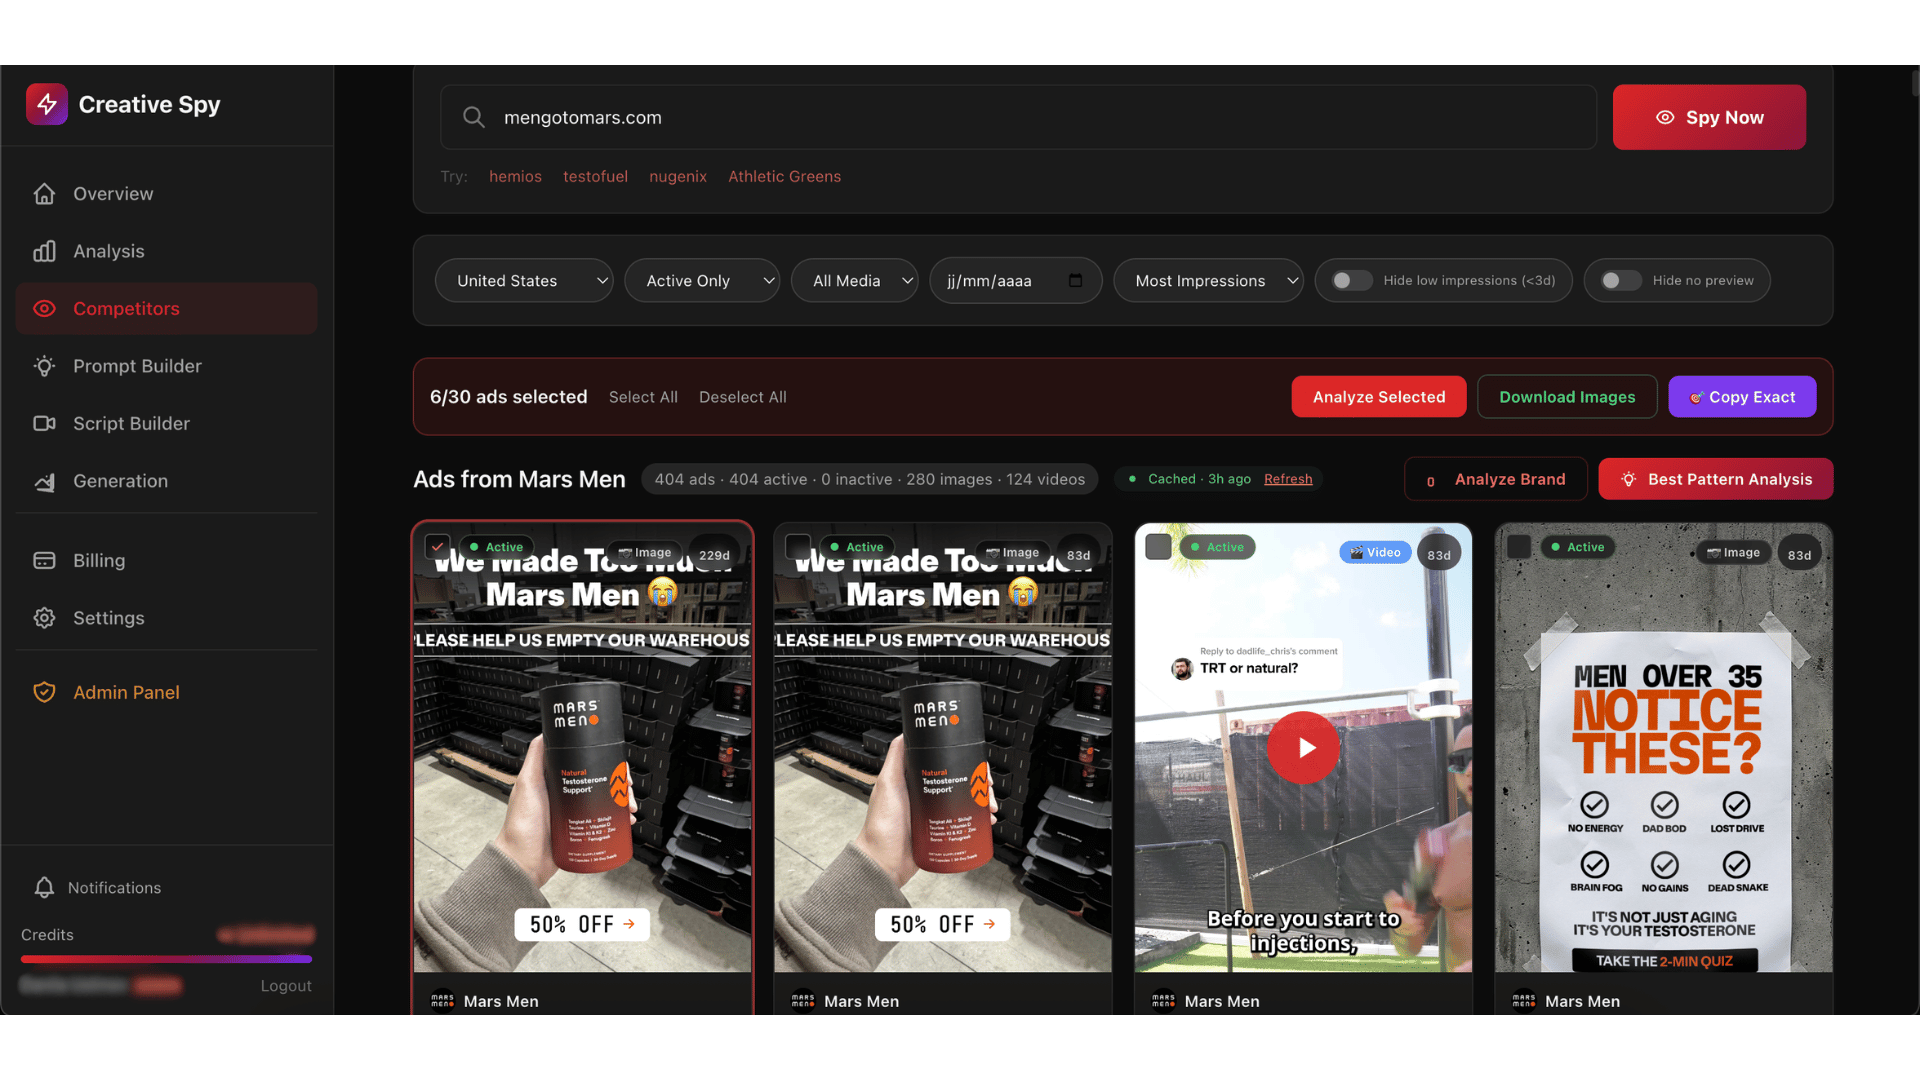The width and height of the screenshot is (1920, 1080).
Task: Click the play button on TRT video ad
Action: pos(1303,747)
